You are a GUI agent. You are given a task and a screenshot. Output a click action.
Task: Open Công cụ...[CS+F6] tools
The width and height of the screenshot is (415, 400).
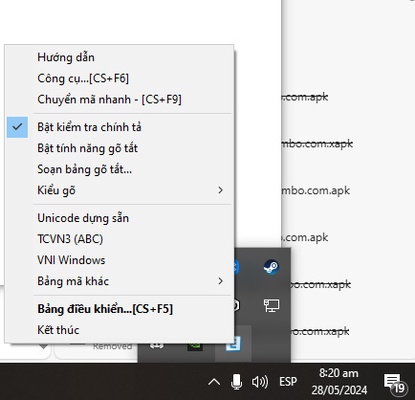click(119, 78)
